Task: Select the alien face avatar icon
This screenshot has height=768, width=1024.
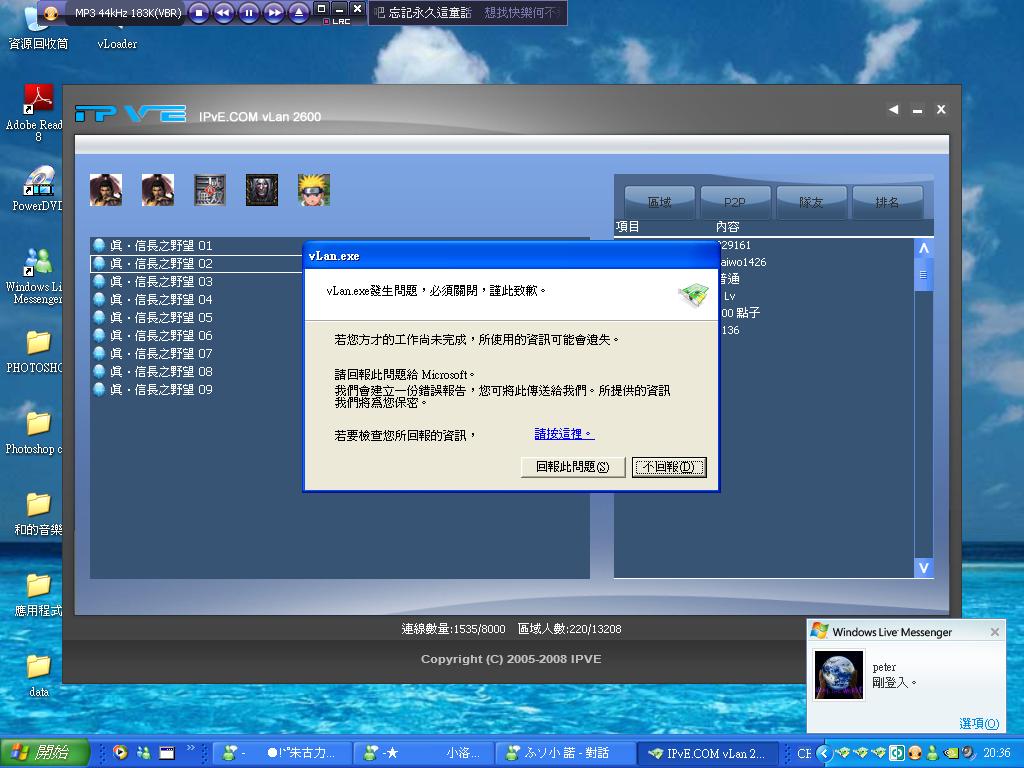Action: point(261,189)
